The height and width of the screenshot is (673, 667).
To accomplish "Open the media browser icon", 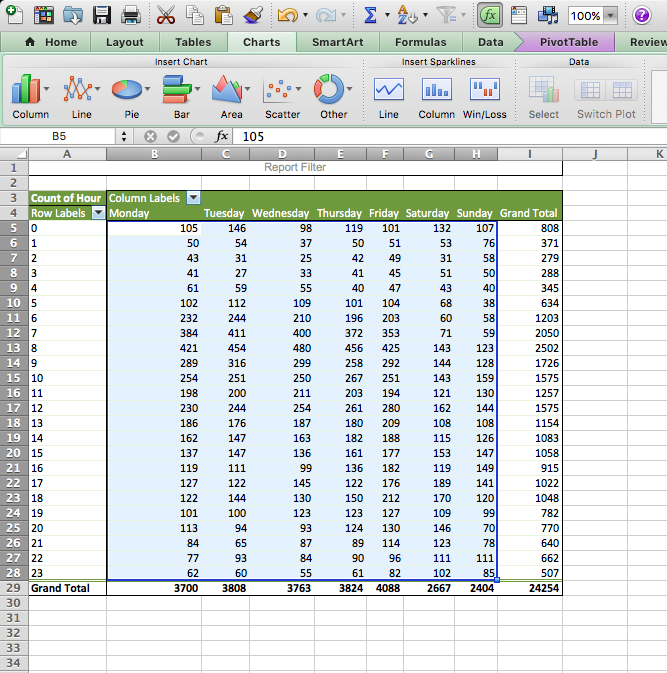I will (x=548, y=15).
